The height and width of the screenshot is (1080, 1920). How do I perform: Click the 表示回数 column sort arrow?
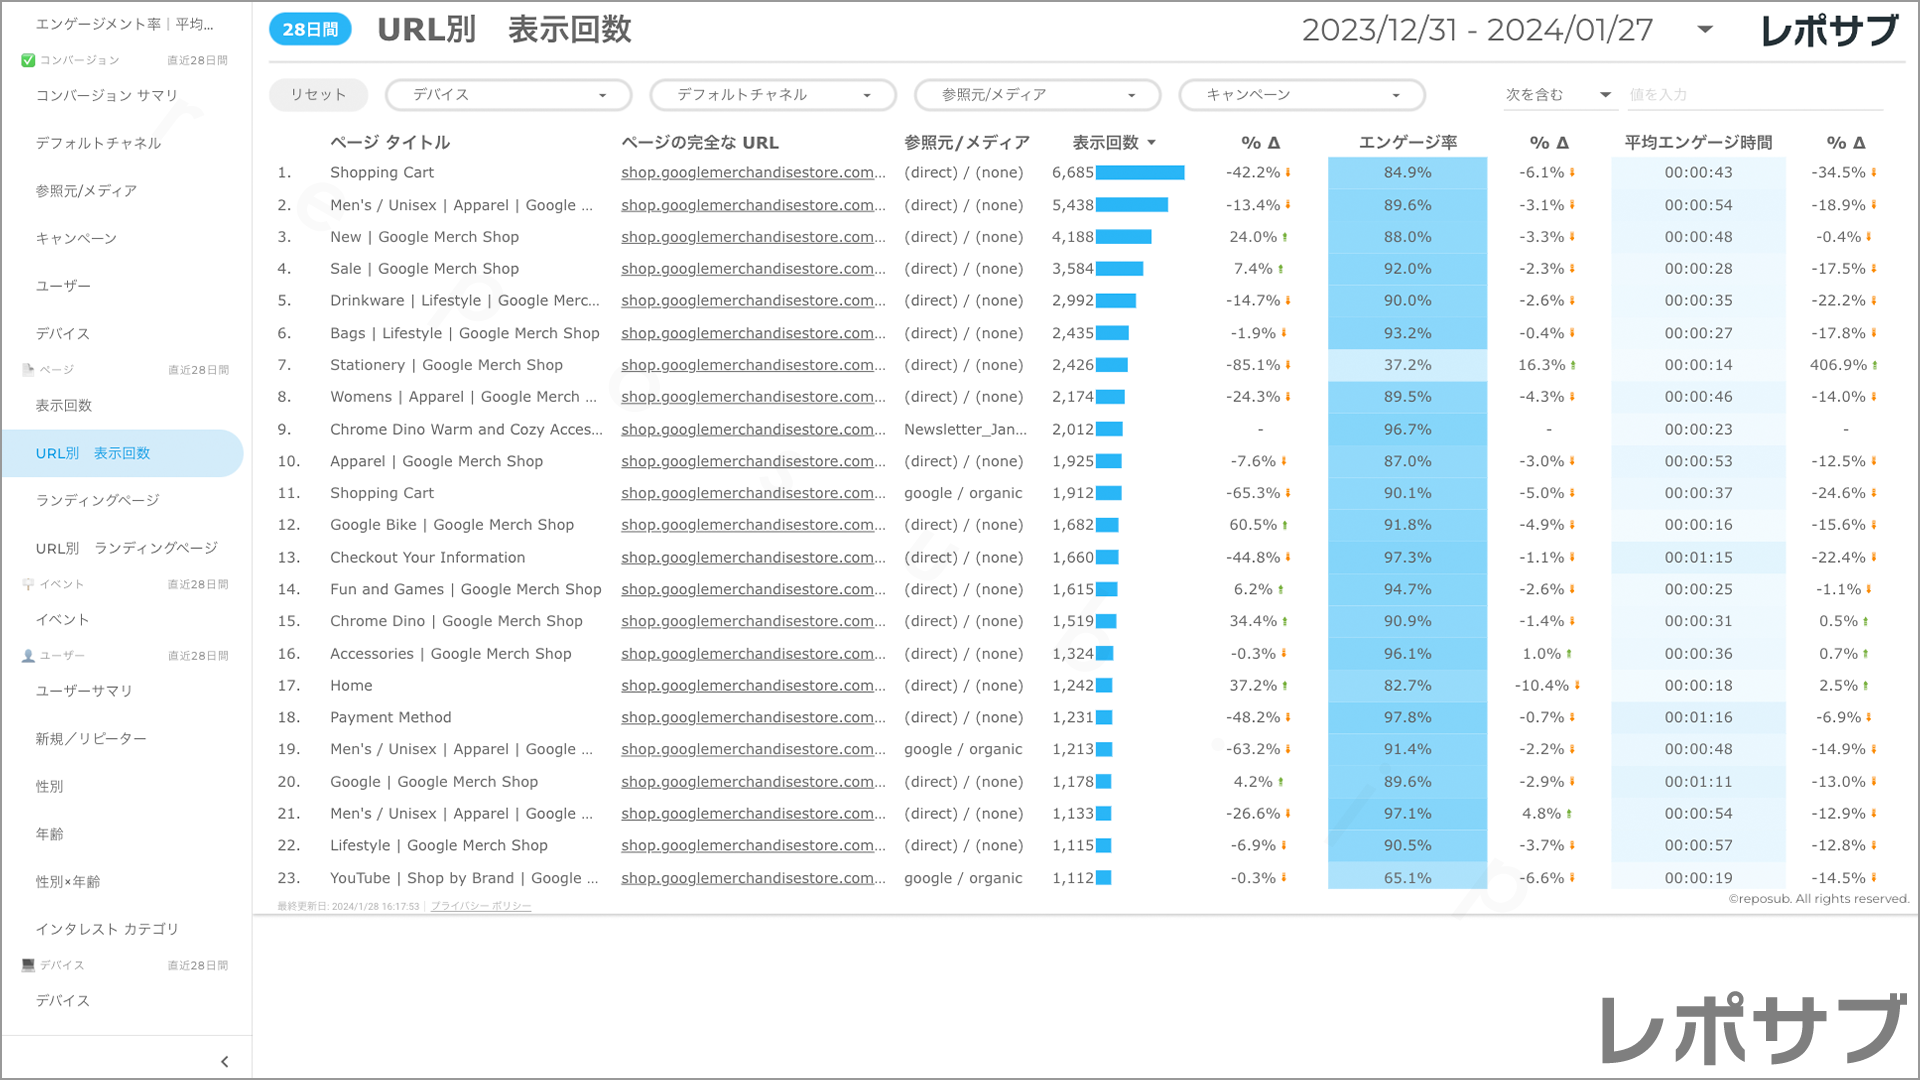1152,143
